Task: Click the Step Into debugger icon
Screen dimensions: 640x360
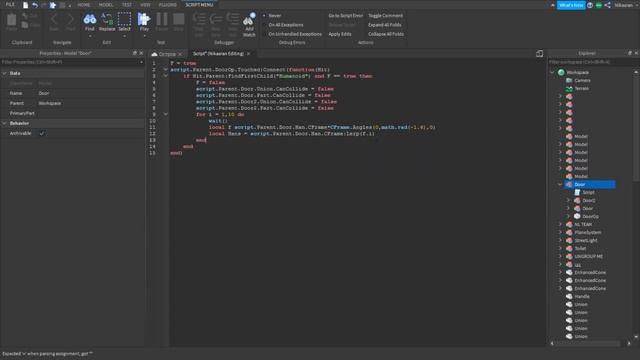Action: click(x=199, y=19)
